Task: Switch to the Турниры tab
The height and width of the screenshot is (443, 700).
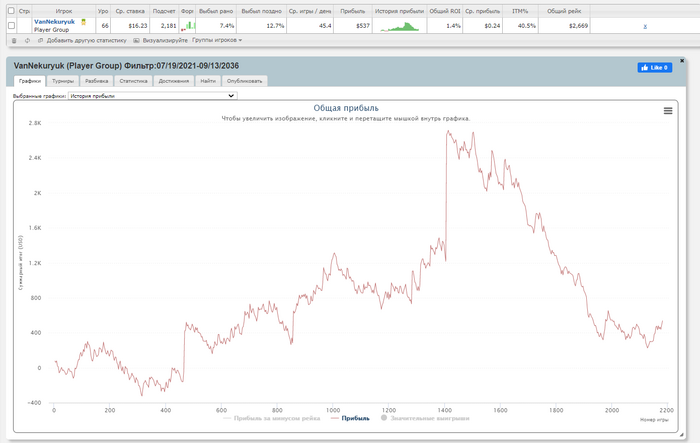Action: (x=63, y=81)
